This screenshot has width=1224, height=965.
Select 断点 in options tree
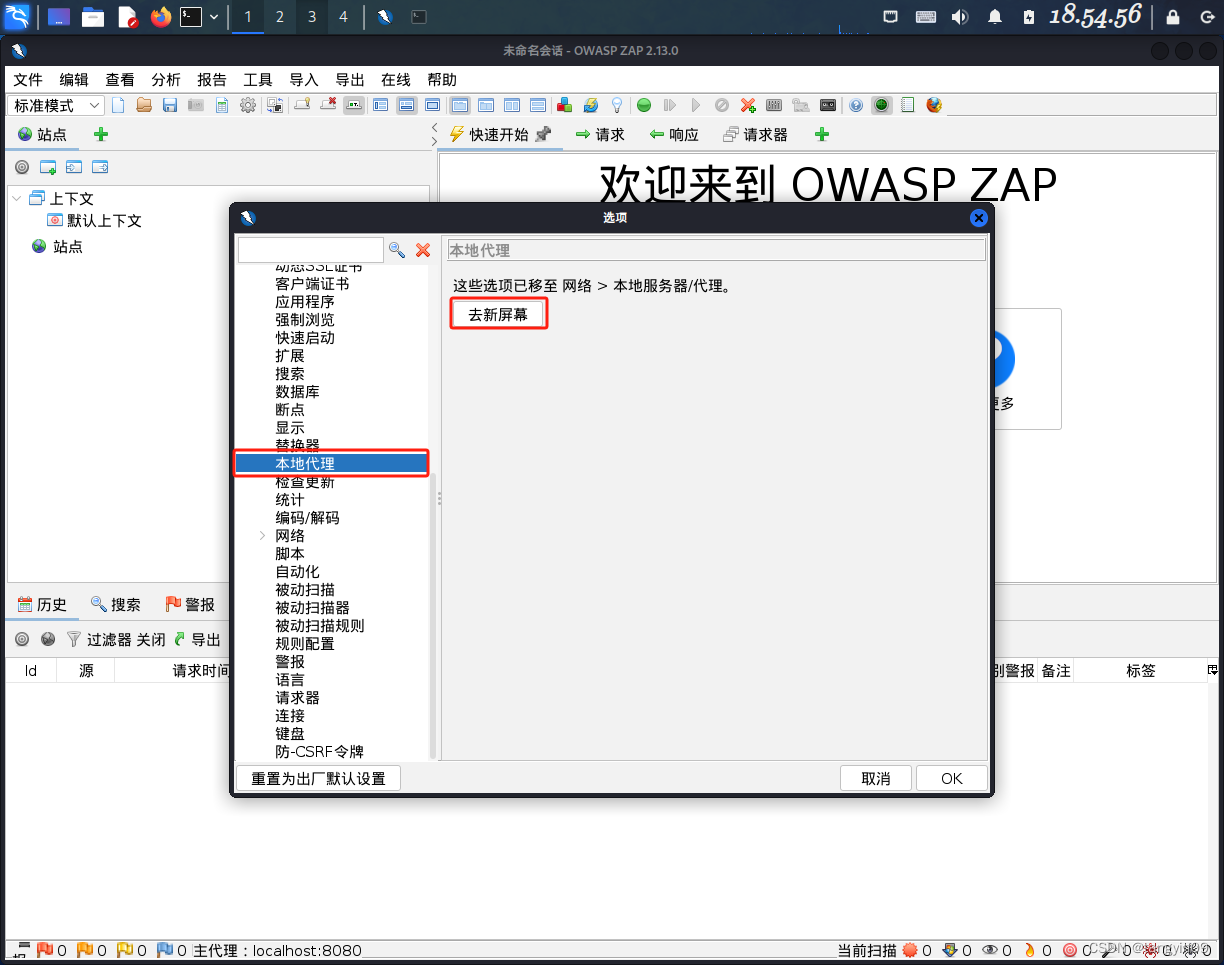pos(290,410)
